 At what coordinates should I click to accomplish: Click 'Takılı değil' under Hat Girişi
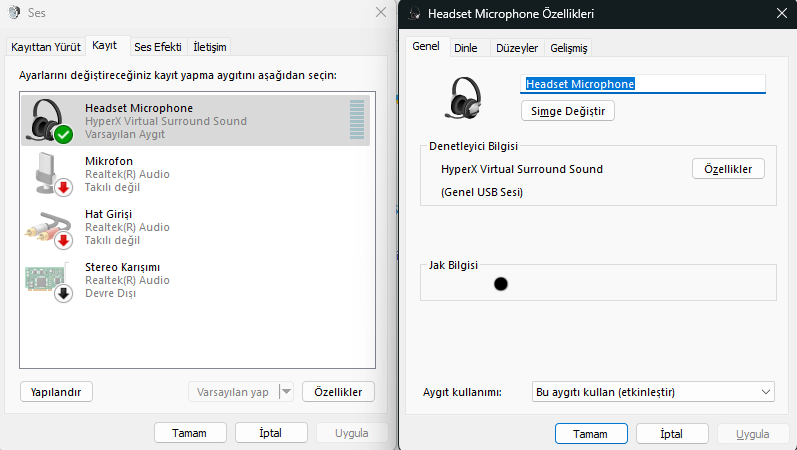tap(112, 240)
